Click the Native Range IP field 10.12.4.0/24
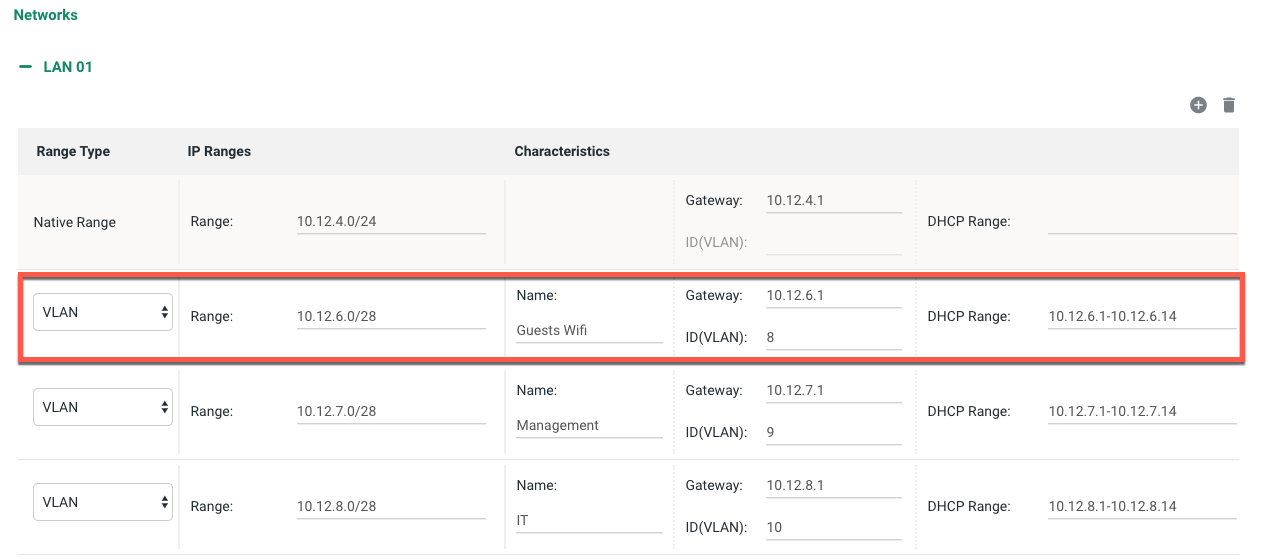 point(390,221)
